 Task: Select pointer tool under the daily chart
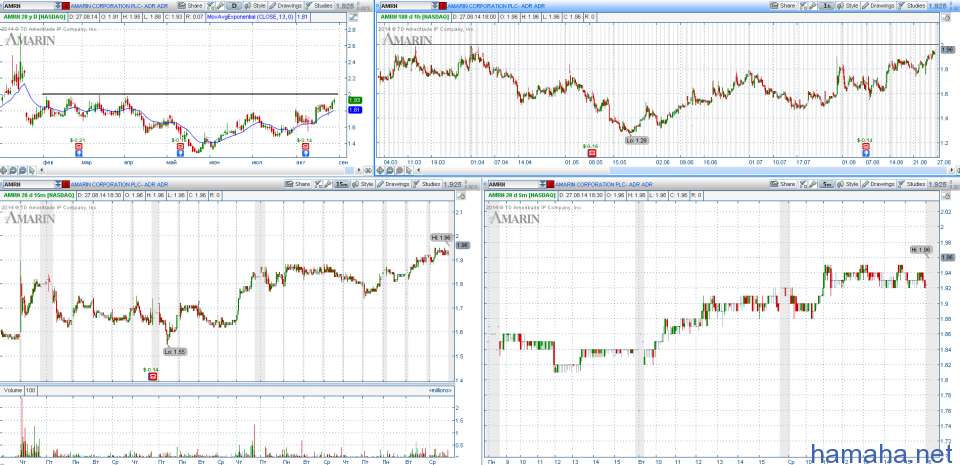[32, 171]
